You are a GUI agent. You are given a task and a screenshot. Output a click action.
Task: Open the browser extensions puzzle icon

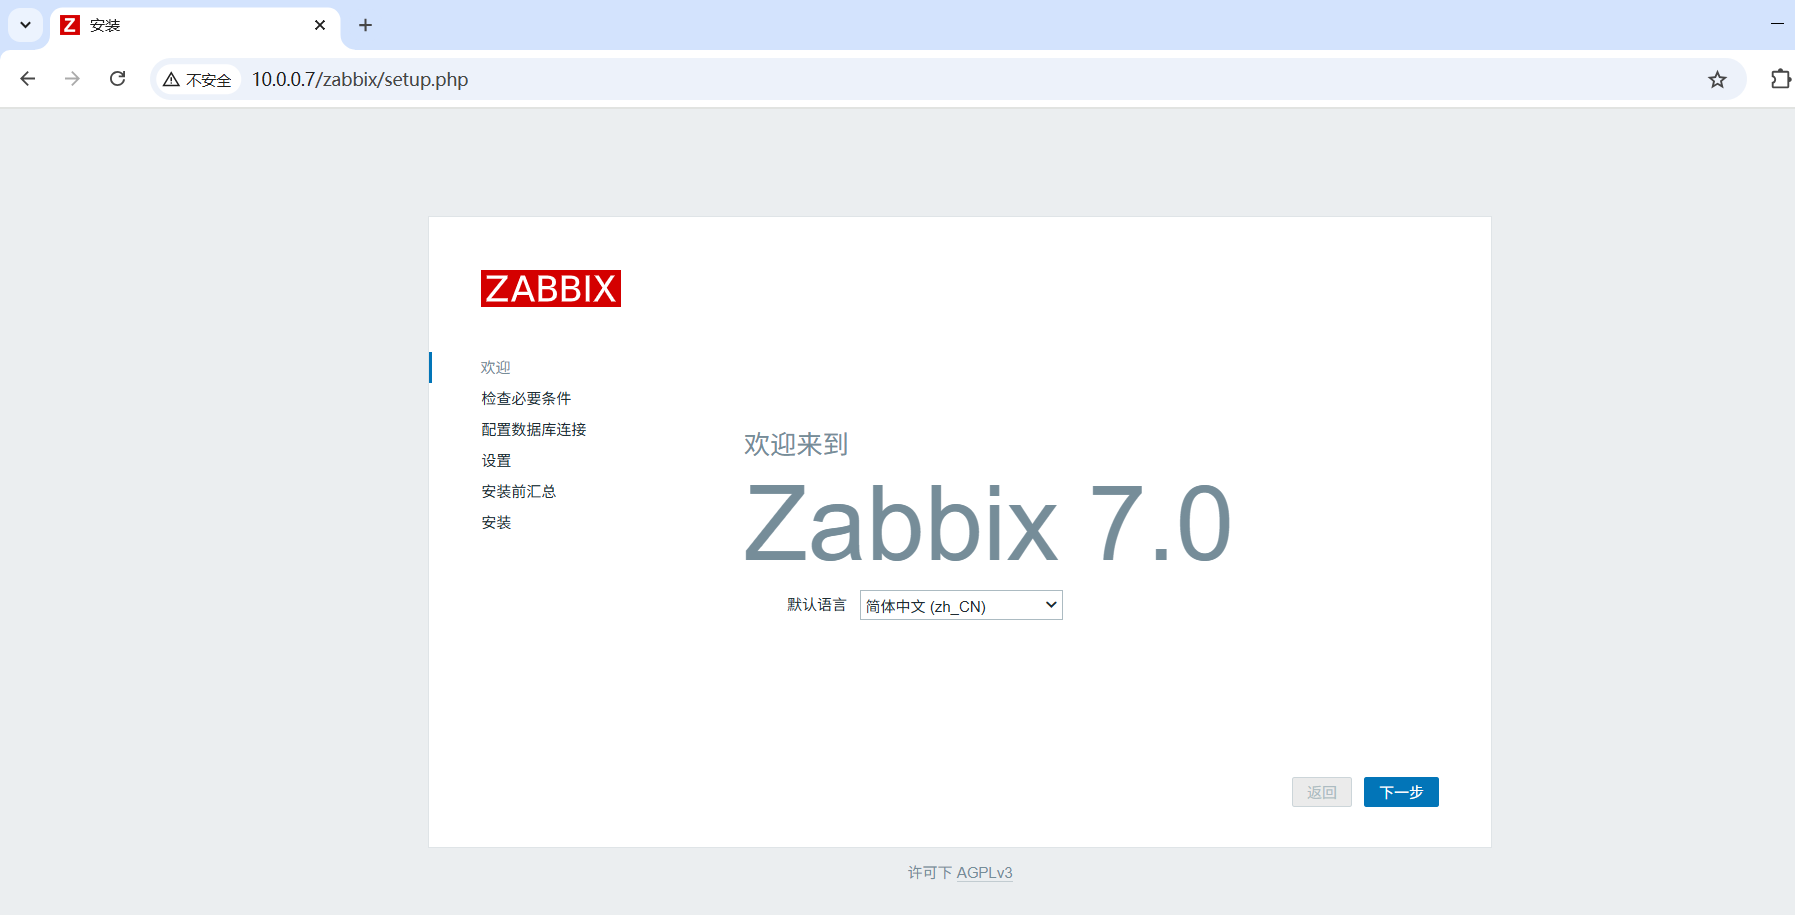pyautogui.click(x=1780, y=79)
